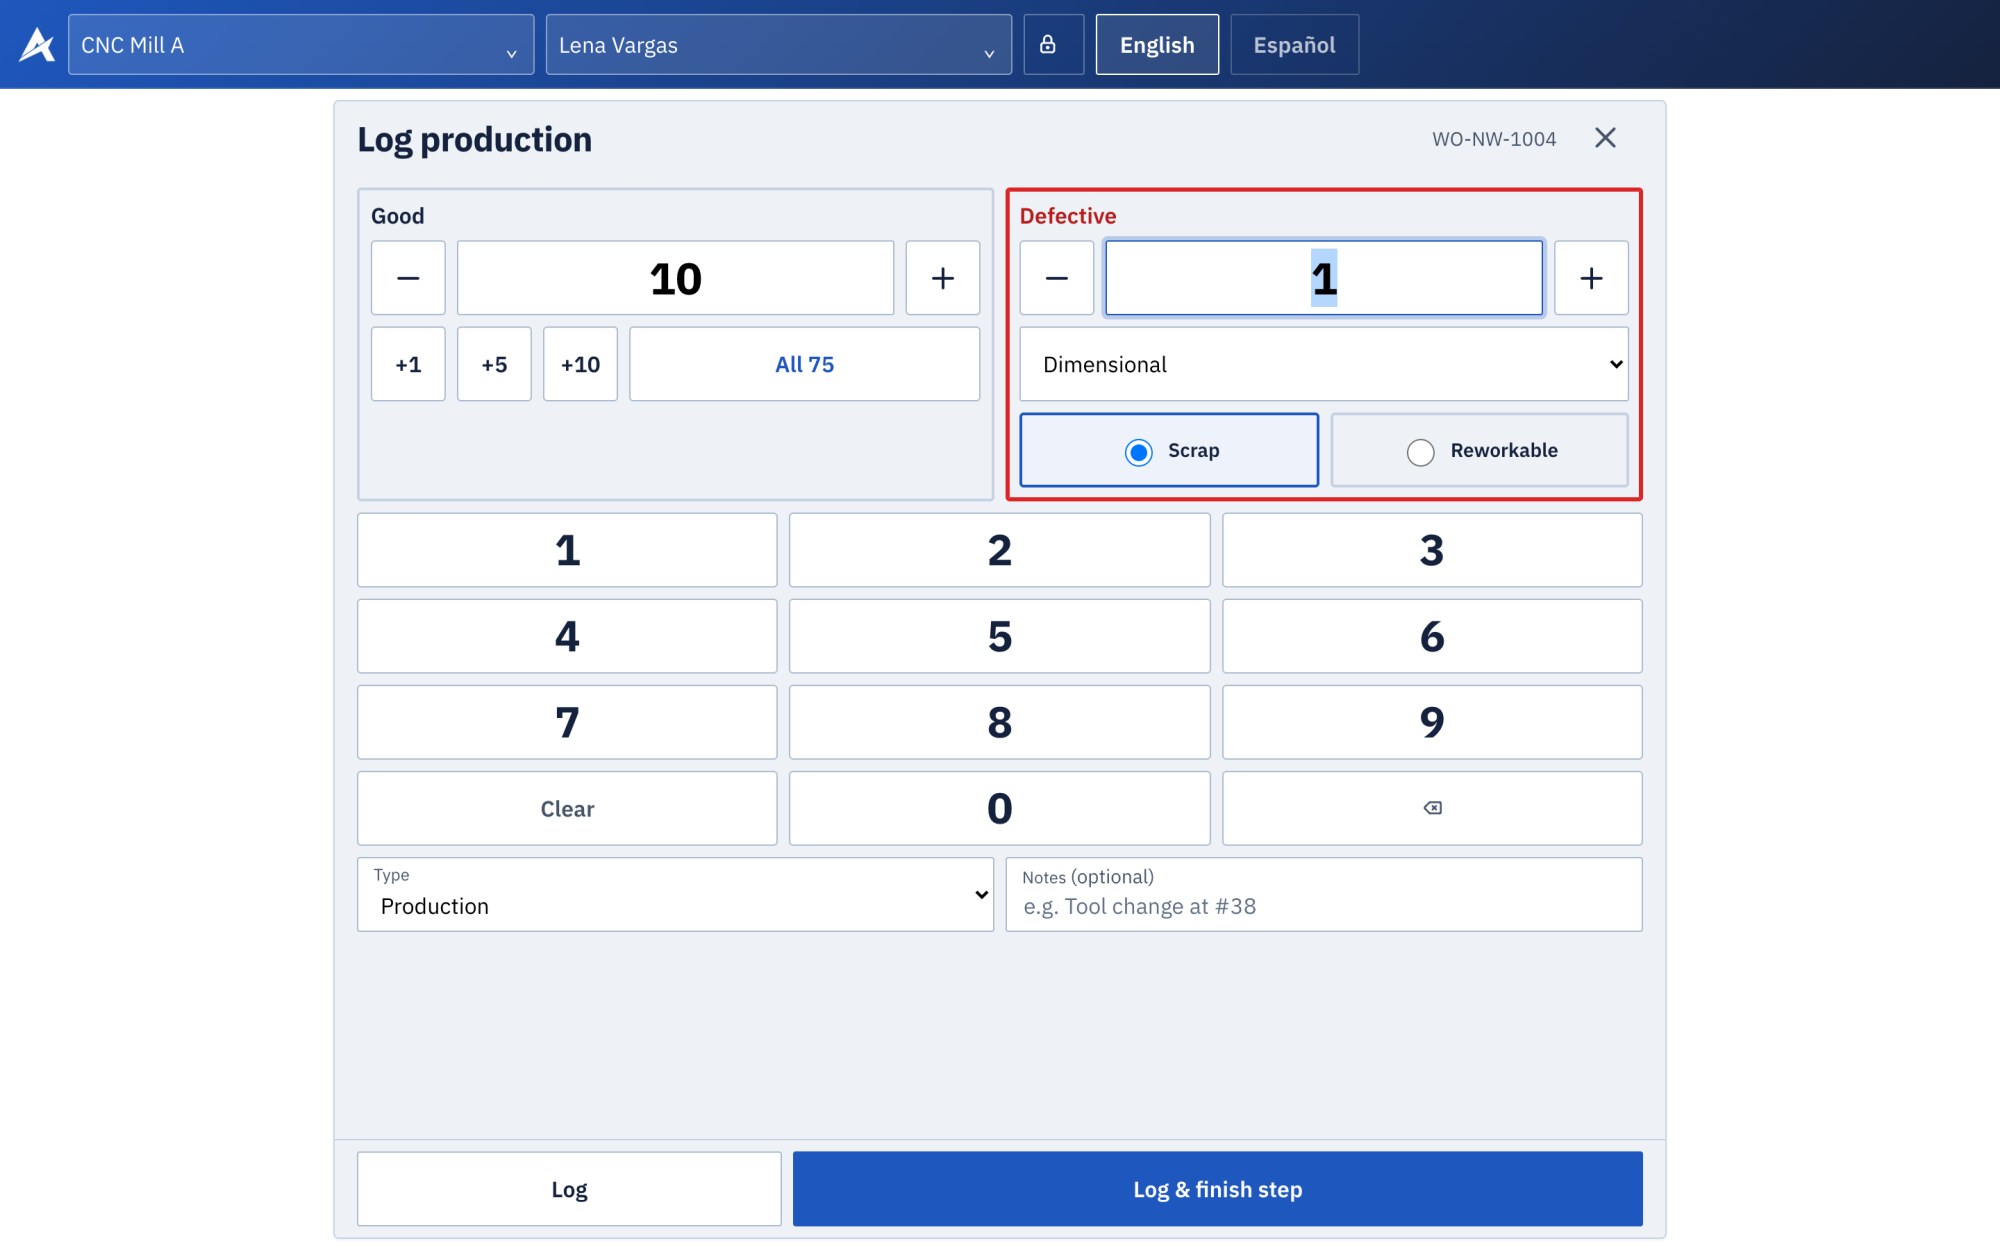The width and height of the screenshot is (2000, 1250).
Task: Tap keypad digit 8
Action: pyautogui.click(x=999, y=723)
